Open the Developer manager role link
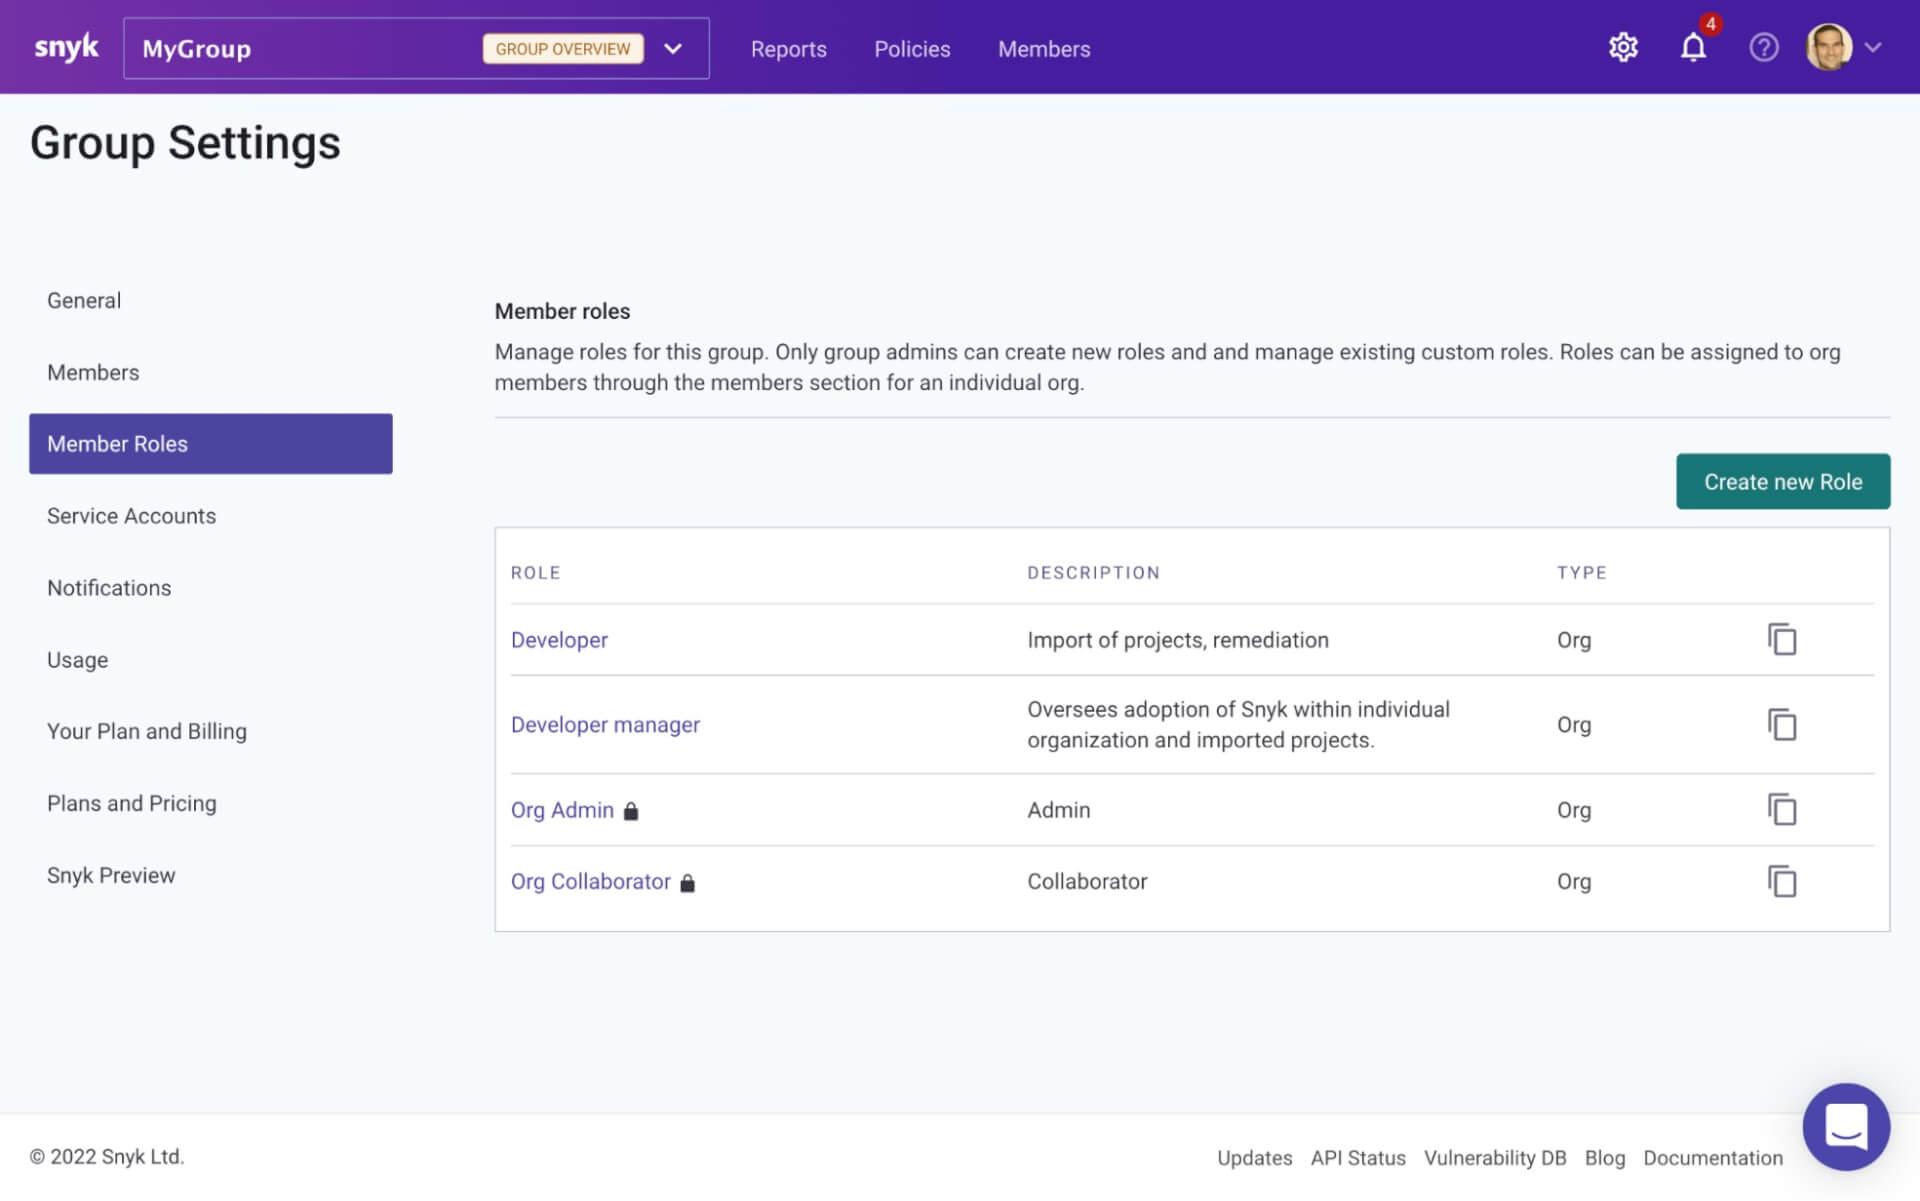This screenshot has width=1920, height=1201. pyautogui.click(x=605, y=725)
